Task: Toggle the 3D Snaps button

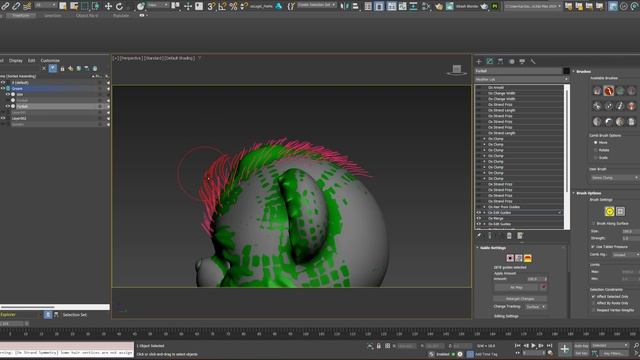Action: click(211, 6)
